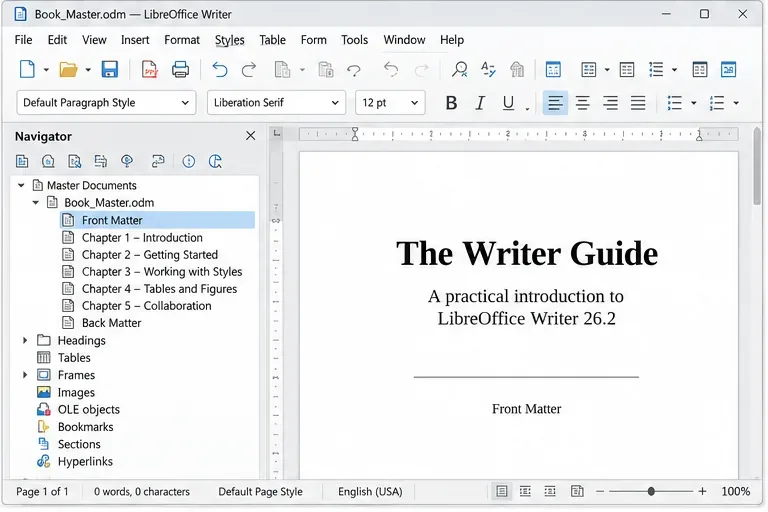Open dropdown arrow next to New icon
768x512 pixels.
click(x=46, y=70)
